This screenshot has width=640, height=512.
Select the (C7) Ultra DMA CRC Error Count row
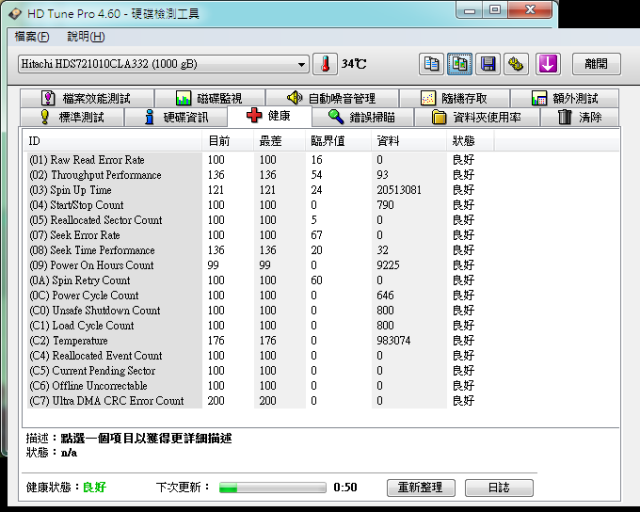261,401
